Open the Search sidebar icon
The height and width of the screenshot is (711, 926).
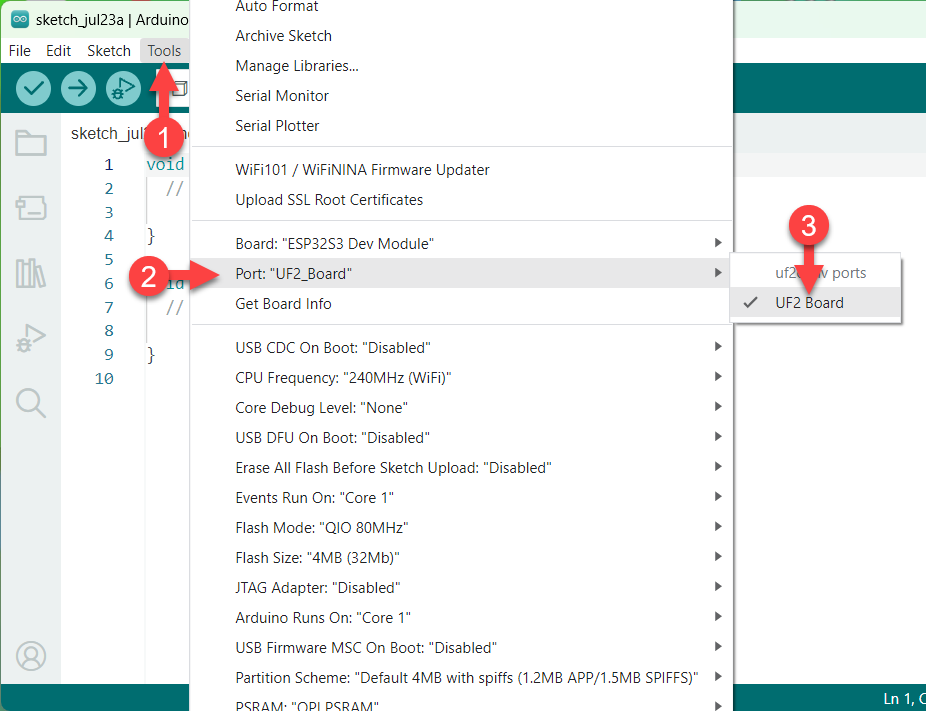[x=31, y=403]
